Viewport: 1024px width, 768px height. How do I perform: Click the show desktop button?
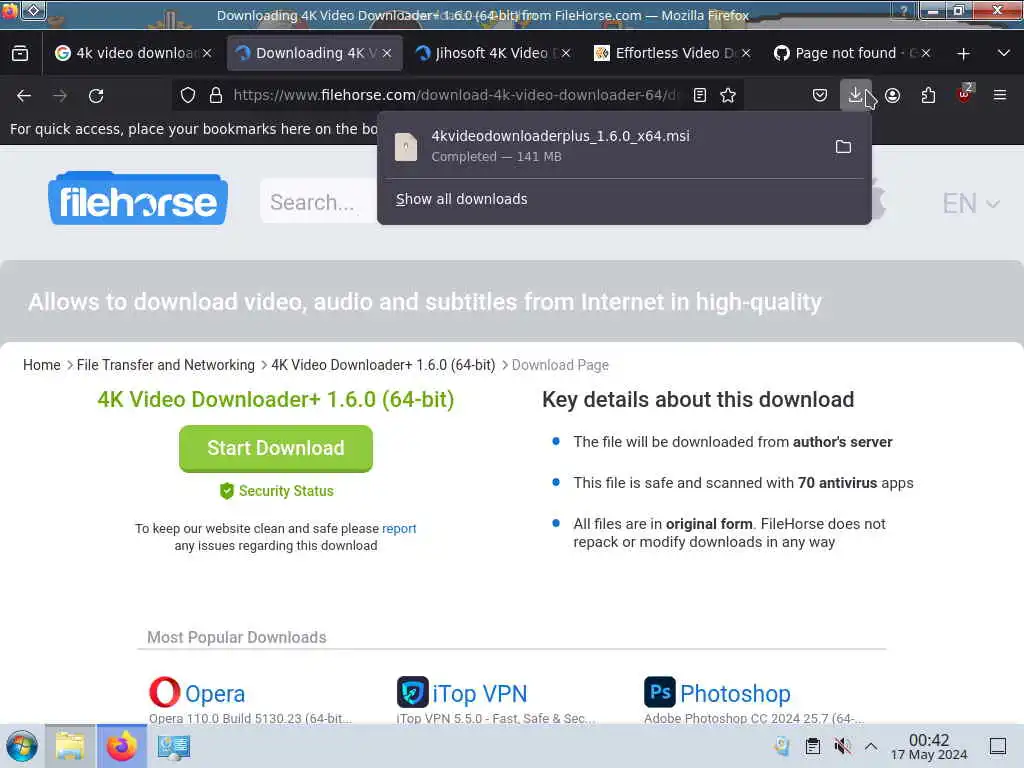pos(998,746)
